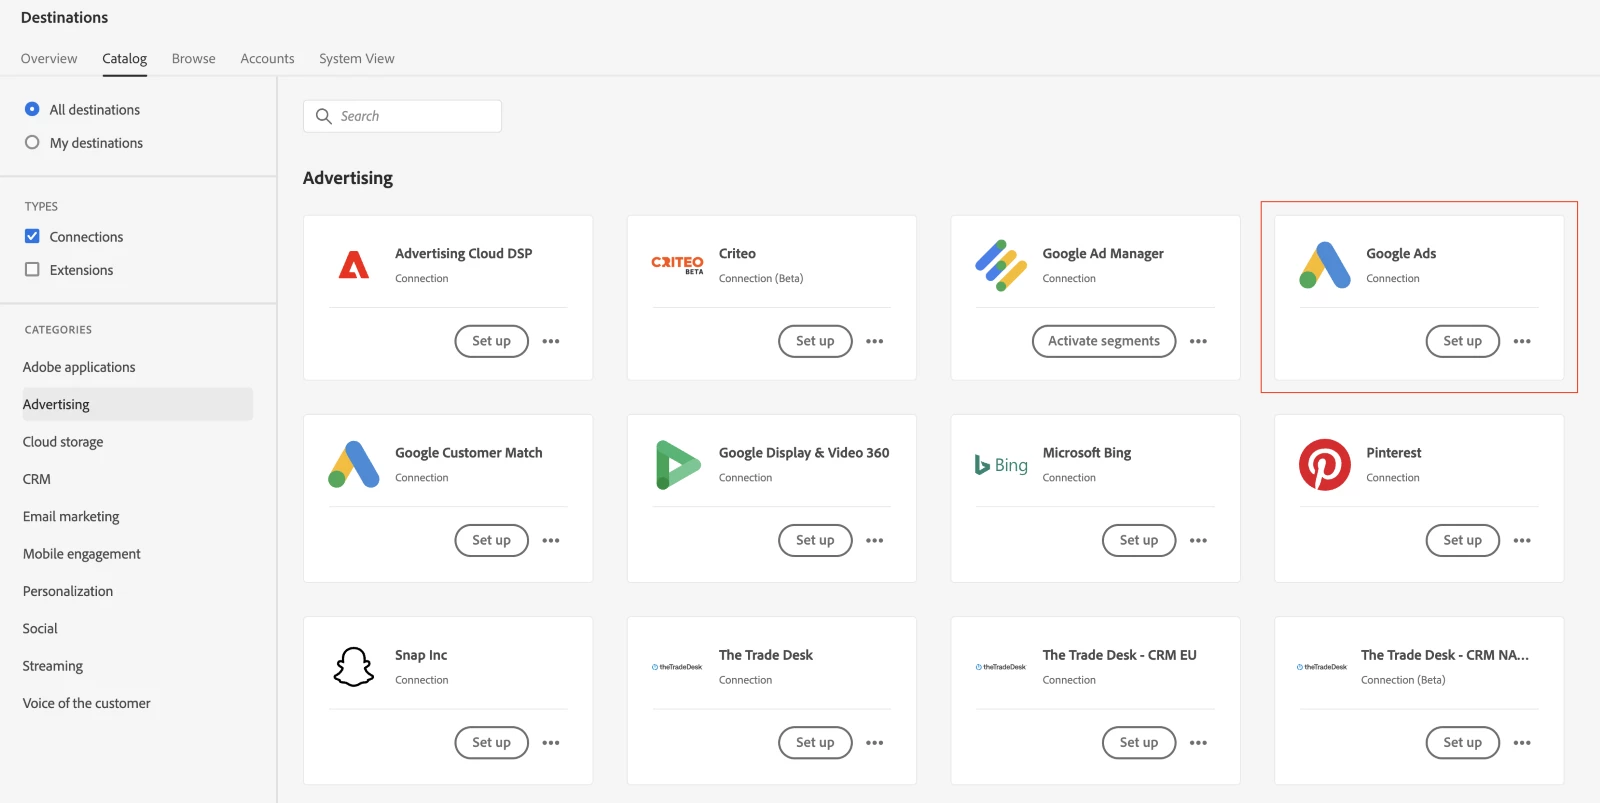Click the Pinterest logo icon
The height and width of the screenshot is (803, 1600).
[1325, 465]
